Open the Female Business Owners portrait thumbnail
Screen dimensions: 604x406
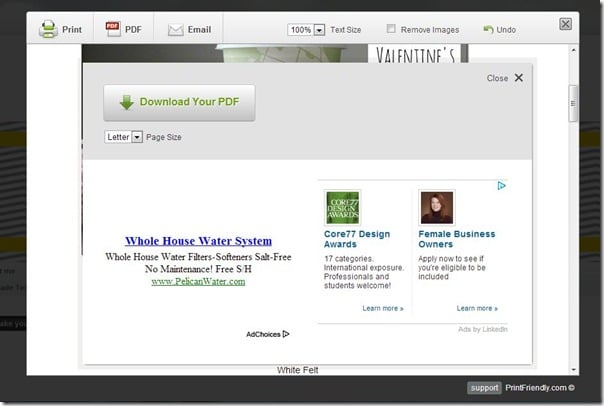437,207
